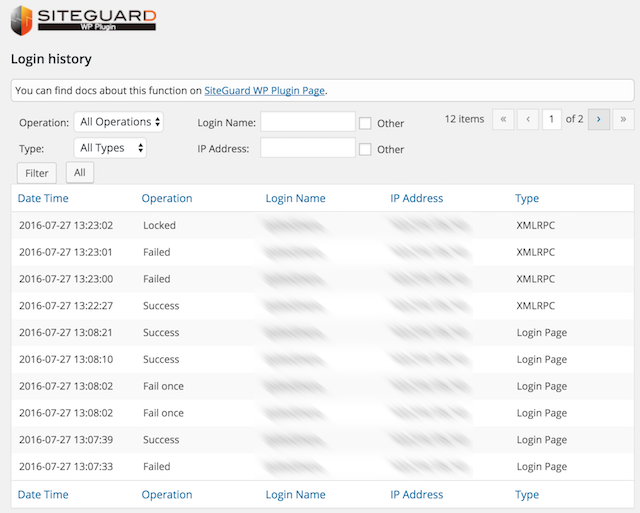Select the 2016-07-27 13:23:02 timestamp

pyautogui.click(x=66, y=225)
